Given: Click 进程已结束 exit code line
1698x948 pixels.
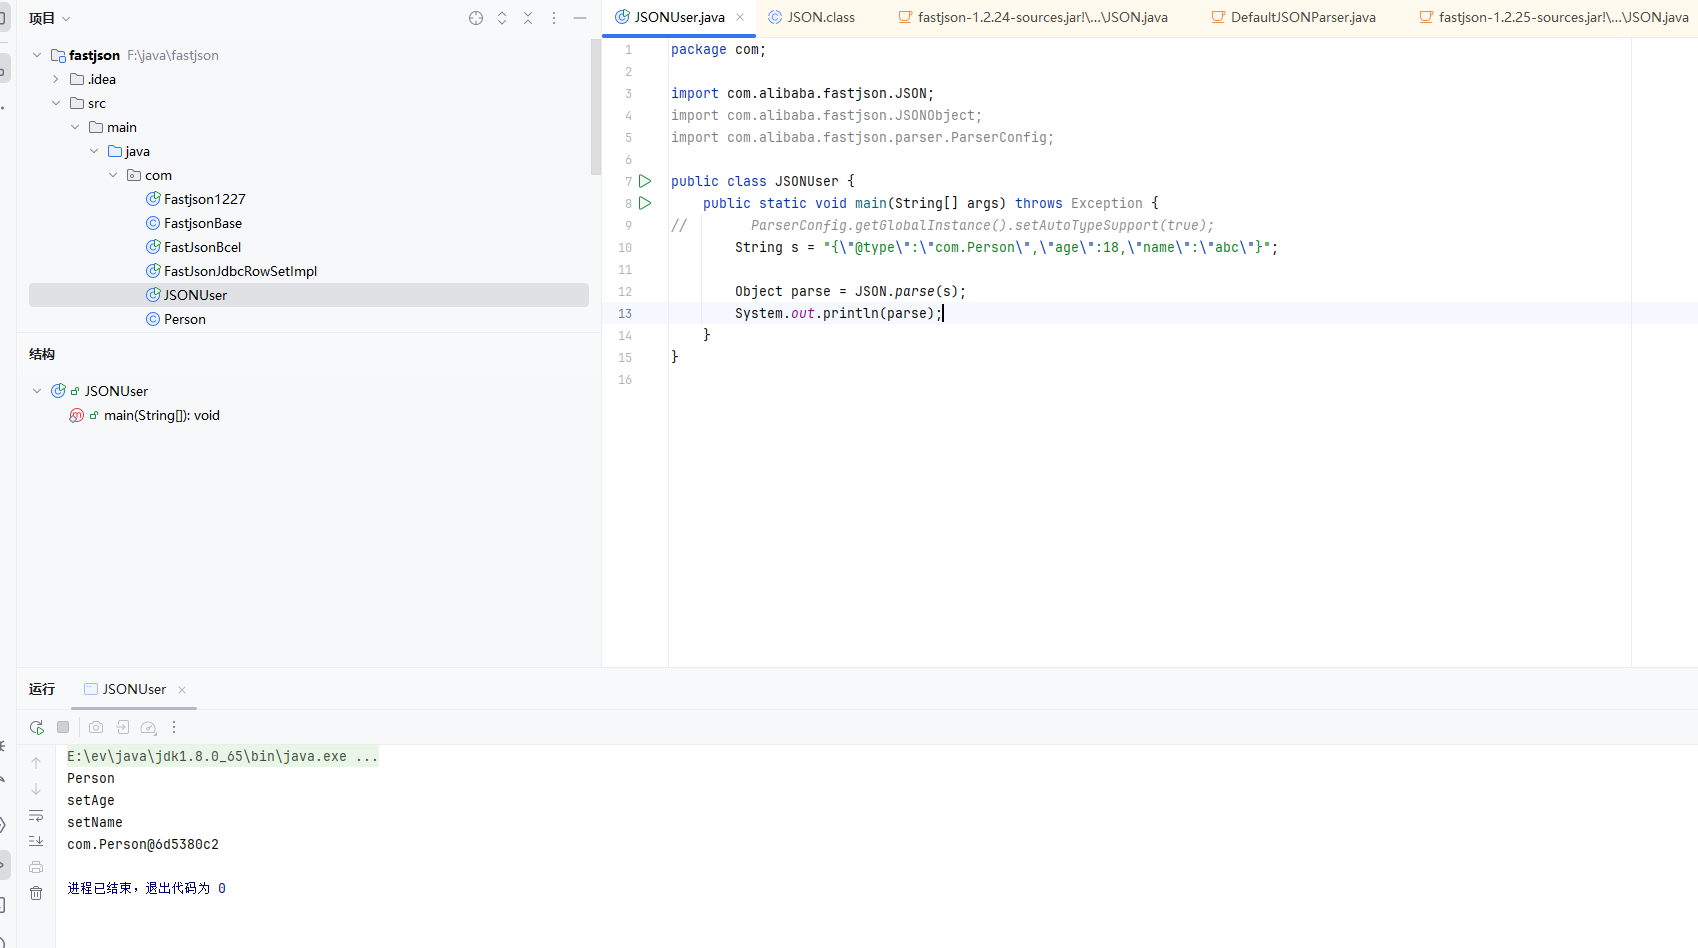Looking at the screenshot, I should click(146, 888).
